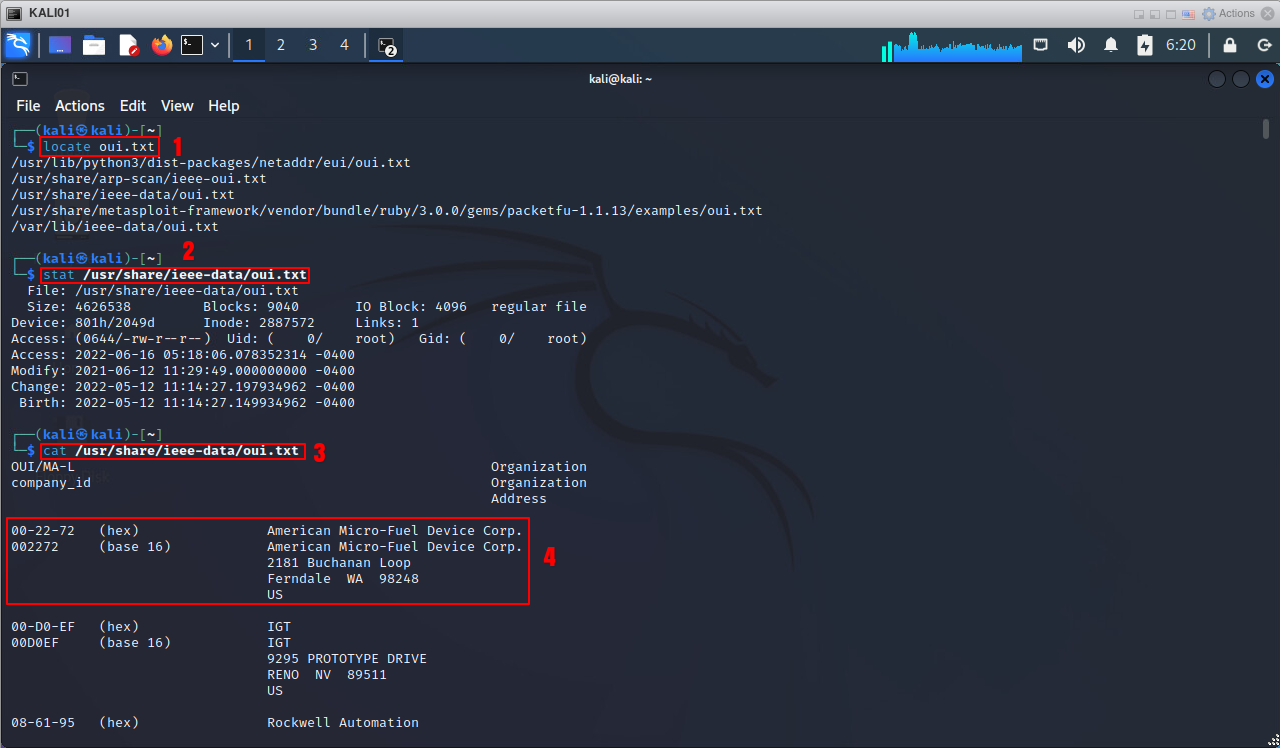Screen dimensions: 1280x748
Task: Show notifications via bell icon
Action: click(x=1111, y=45)
